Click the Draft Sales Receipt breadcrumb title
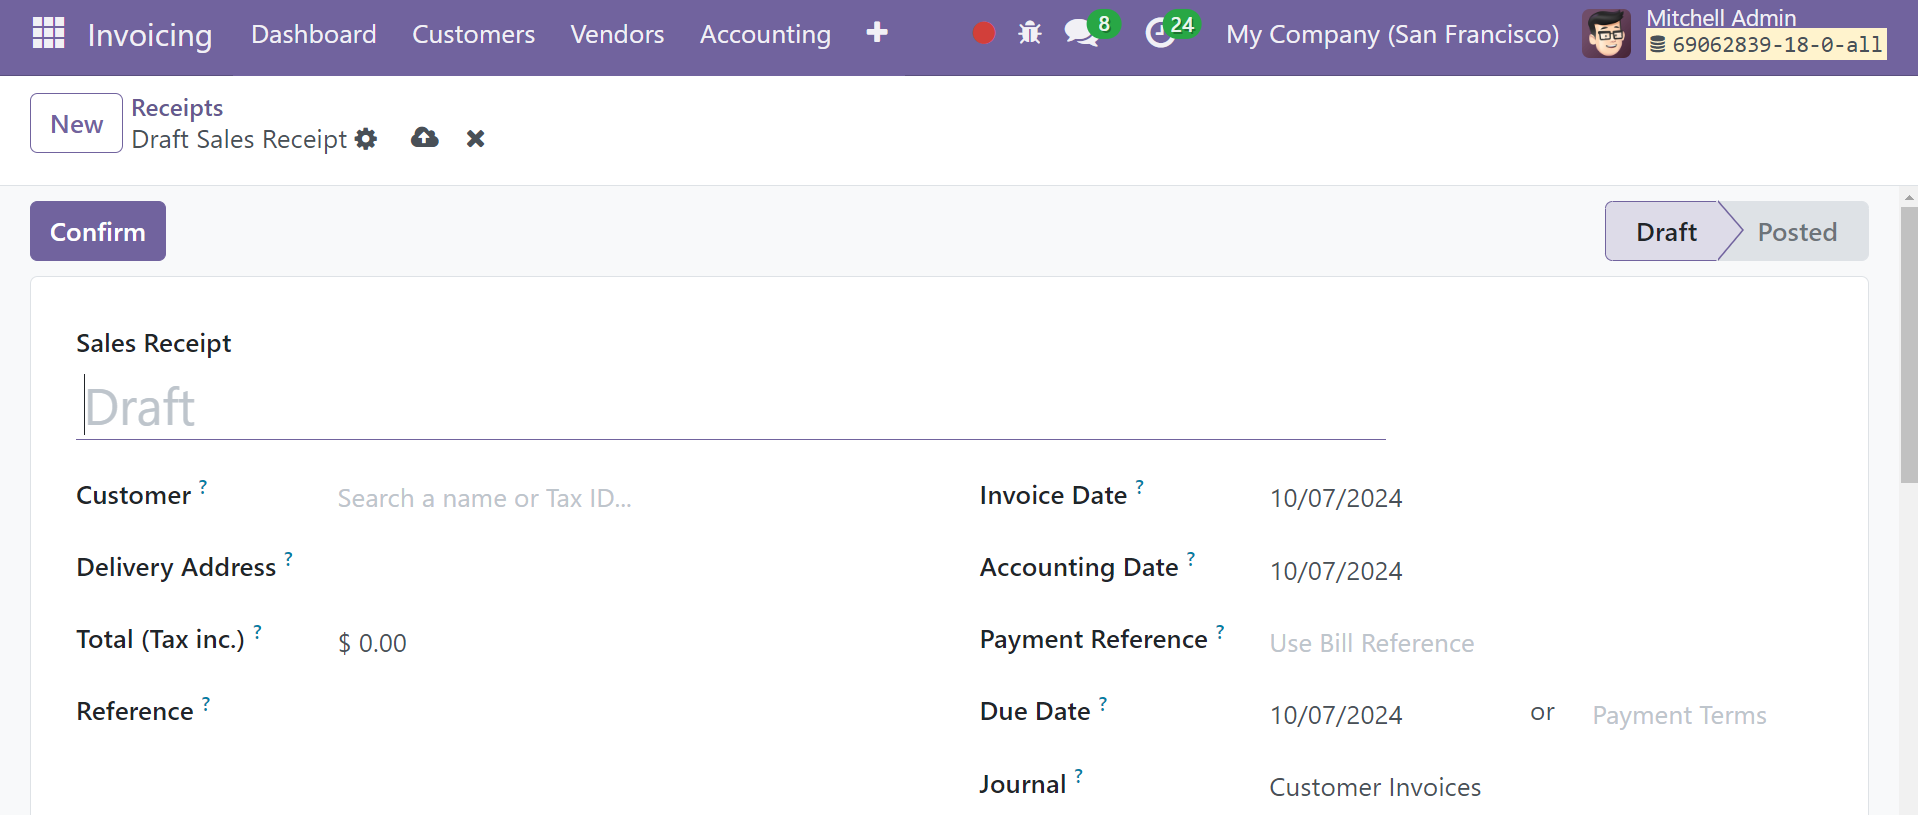This screenshot has width=1918, height=815. pyautogui.click(x=239, y=139)
